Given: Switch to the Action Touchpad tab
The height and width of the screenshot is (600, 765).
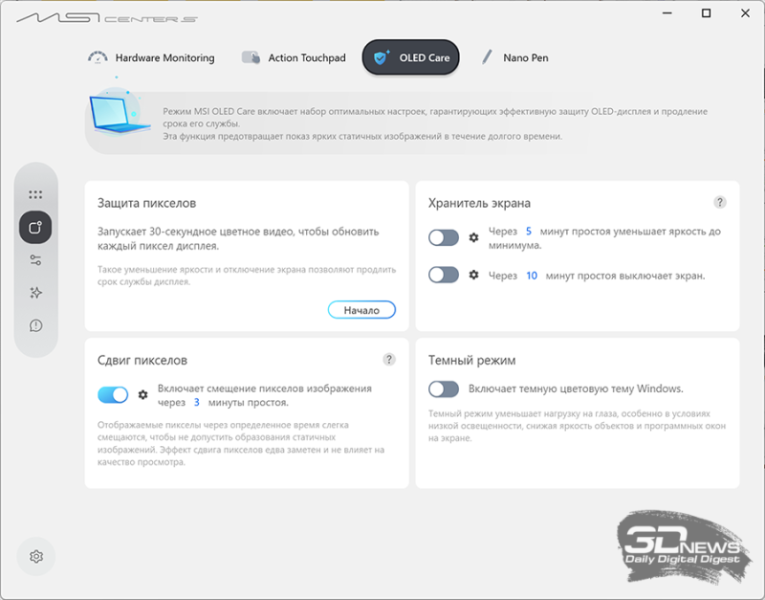Looking at the screenshot, I should pyautogui.click(x=294, y=58).
